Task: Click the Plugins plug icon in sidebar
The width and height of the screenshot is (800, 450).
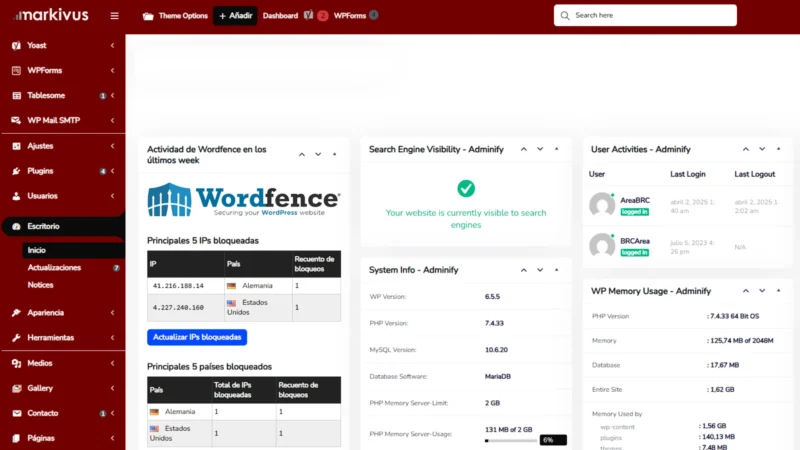Action: coord(16,171)
